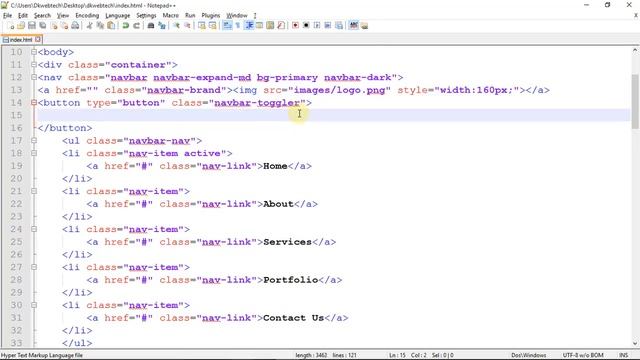640x360 pixels.
Task: Open the Encoding menu
Action: coord(87,16)
